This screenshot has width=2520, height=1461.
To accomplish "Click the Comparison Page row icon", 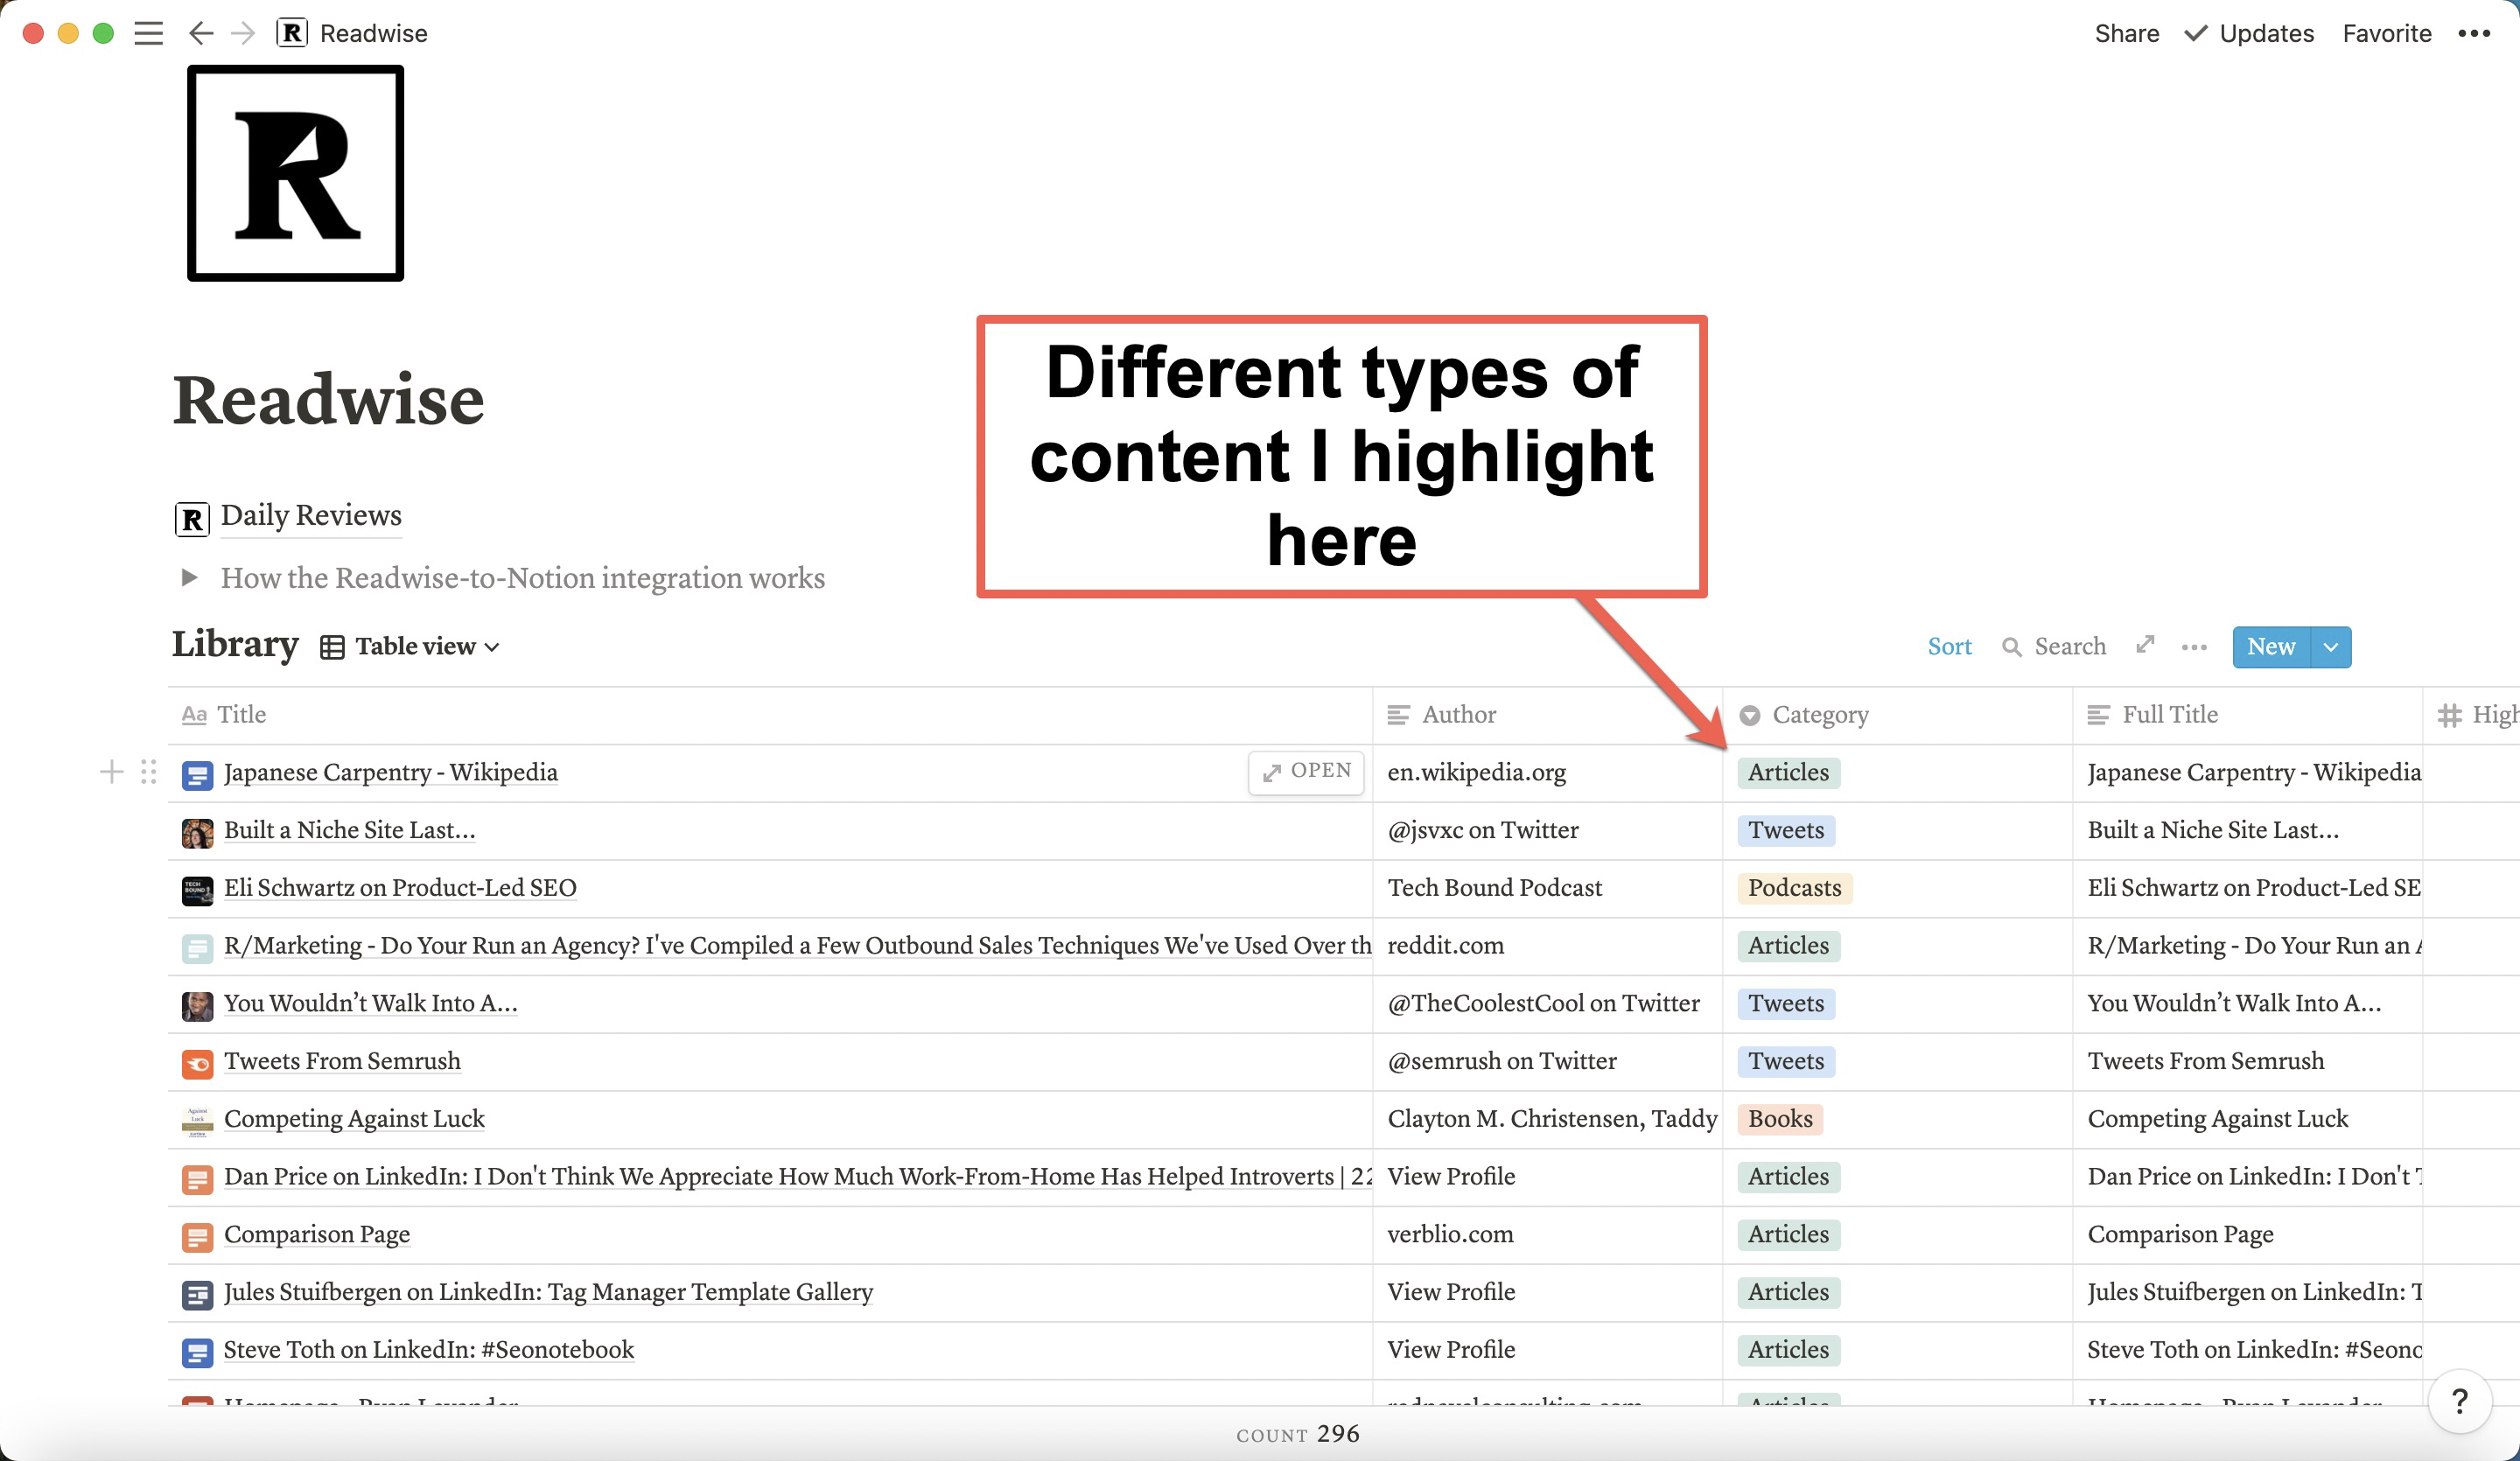I will click(197, 1236).
